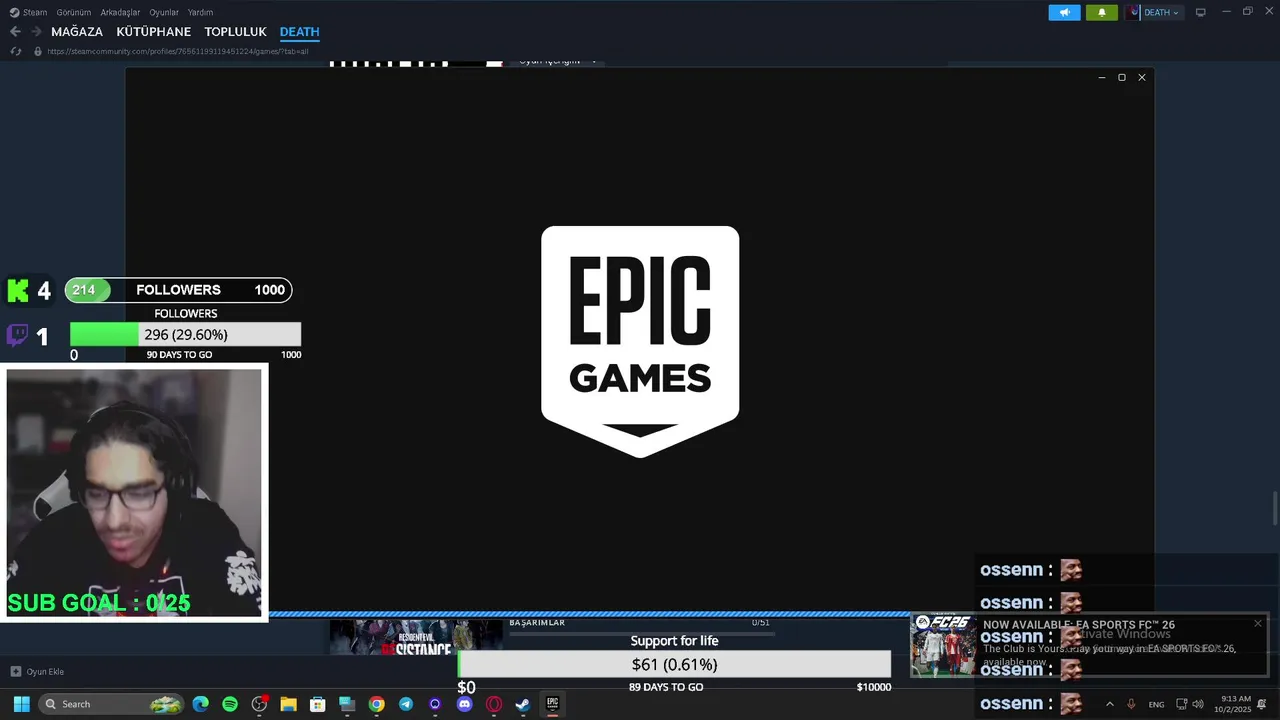Close the Epic Games launcher window
Image resolution: width=1280 pixels, height=720 pixels.
pyautogui.click(x=1142, y=77)
